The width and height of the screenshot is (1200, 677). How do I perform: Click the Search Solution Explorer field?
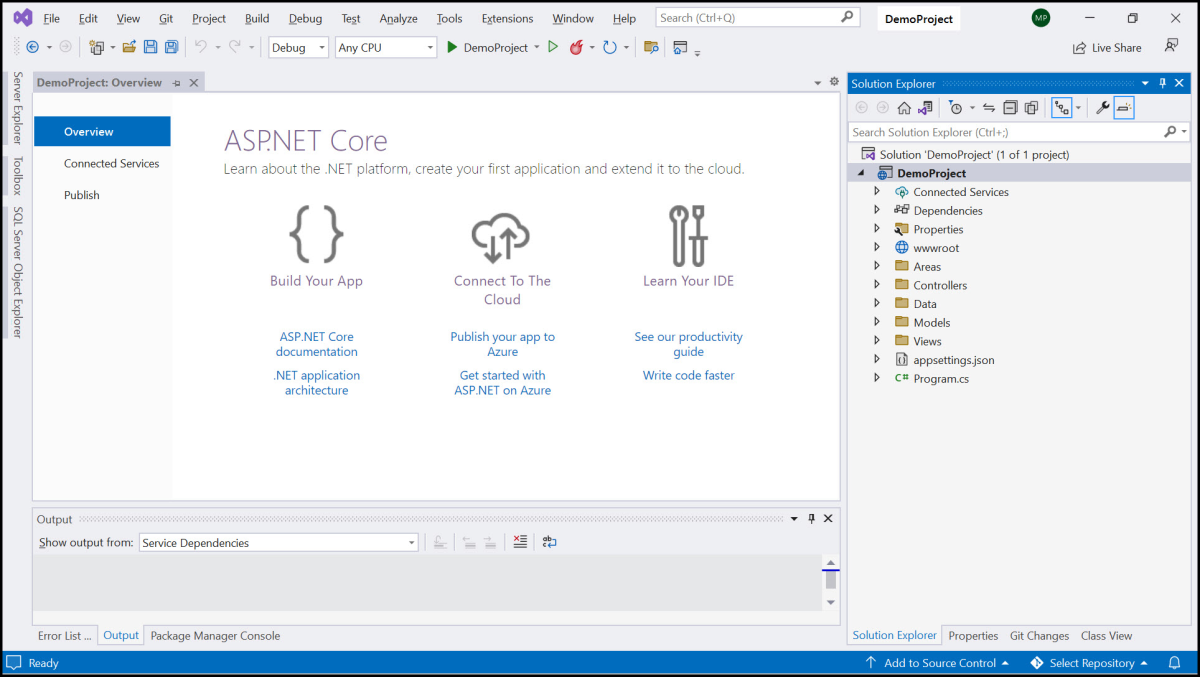tap(1018, 132)
